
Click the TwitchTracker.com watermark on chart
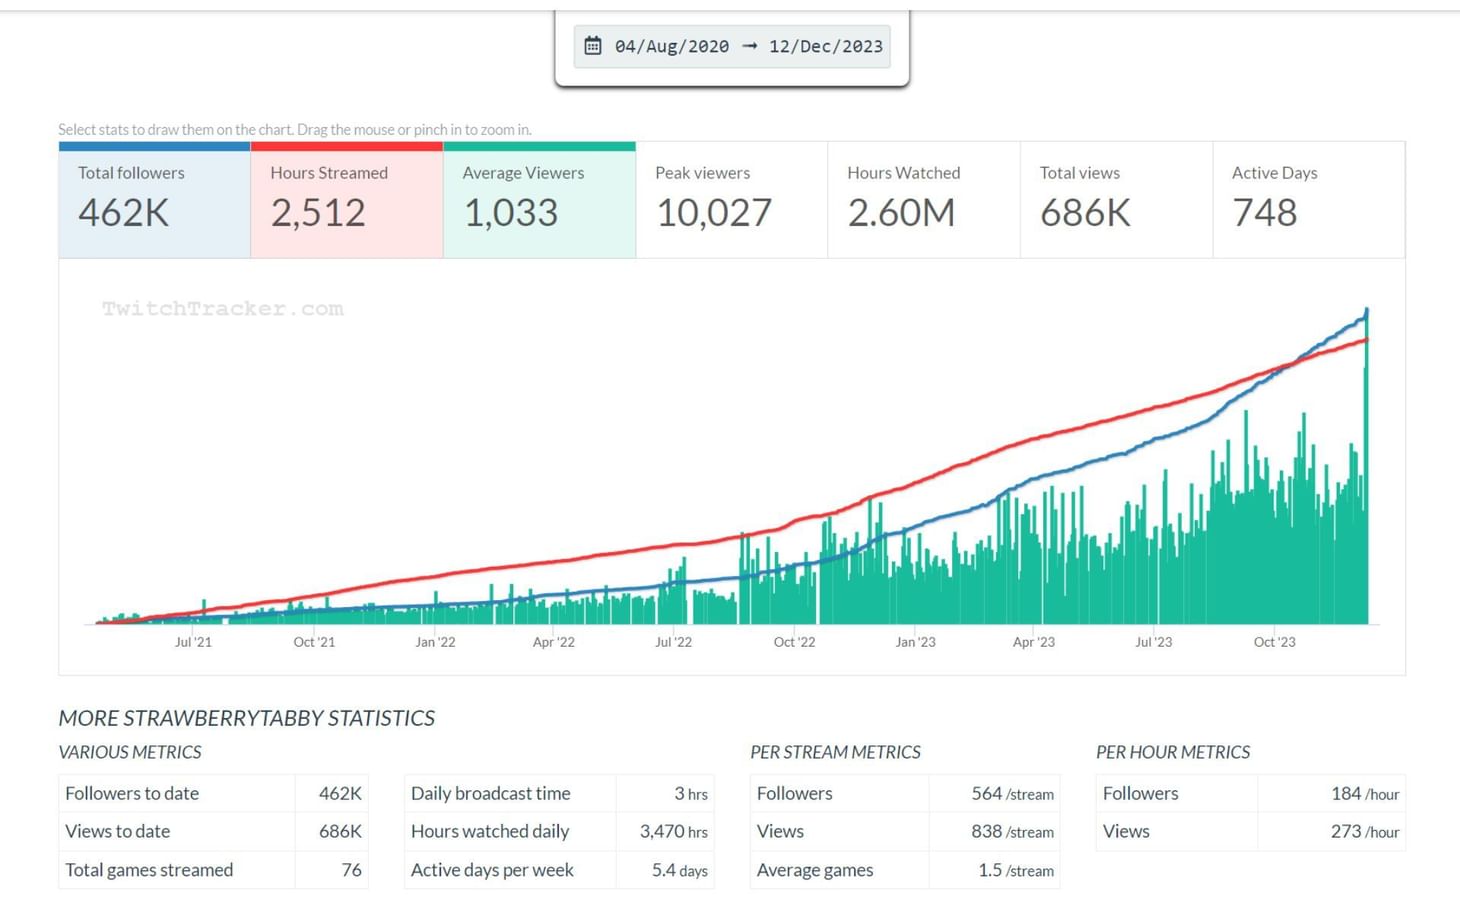(222, 309)
